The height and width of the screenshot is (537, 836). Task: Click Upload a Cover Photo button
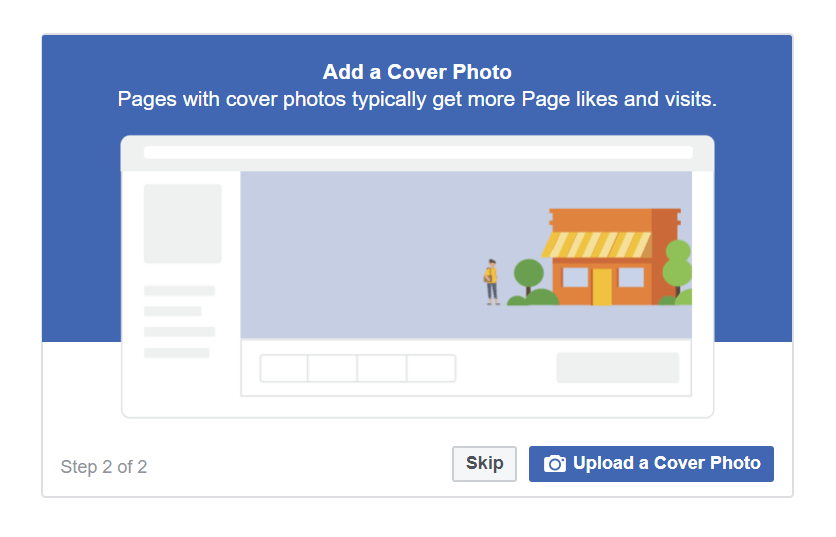tap(651, 463)
